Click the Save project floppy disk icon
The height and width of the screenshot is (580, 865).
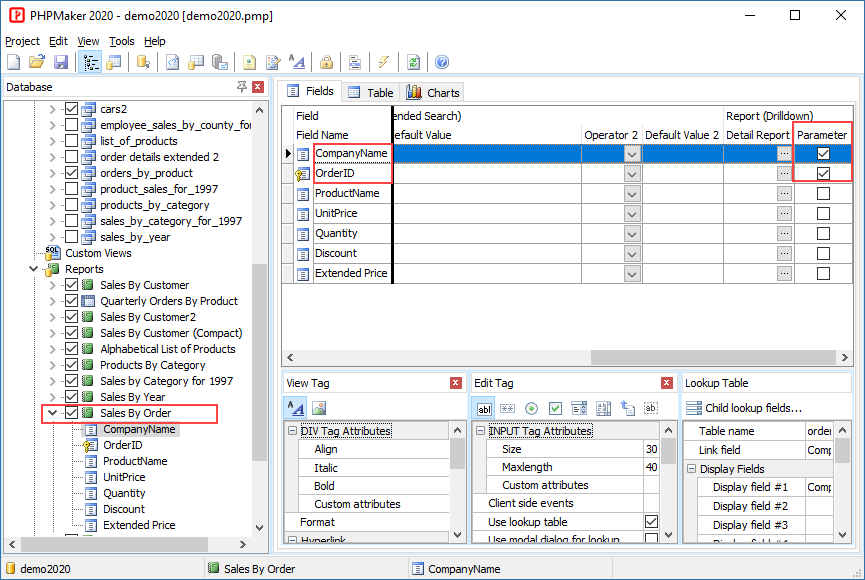click(x=61, y=63)
